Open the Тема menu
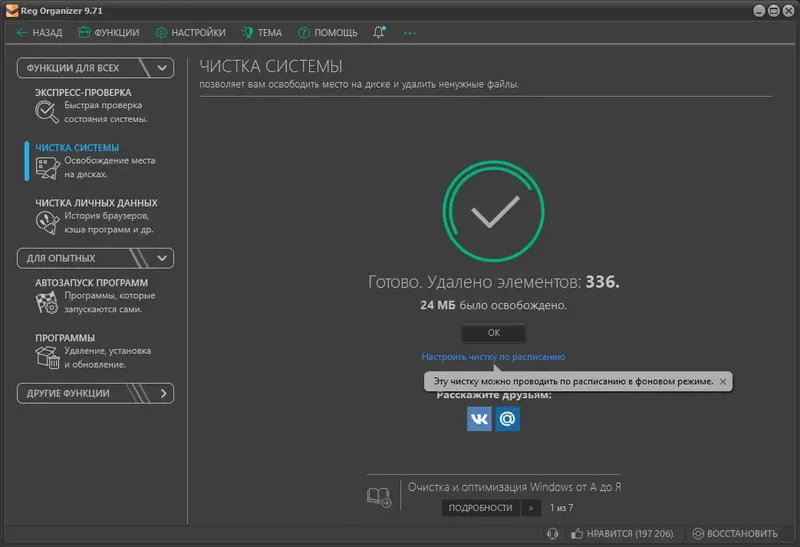Viewport: 800px width, 547px height. [x=262, y=33]
